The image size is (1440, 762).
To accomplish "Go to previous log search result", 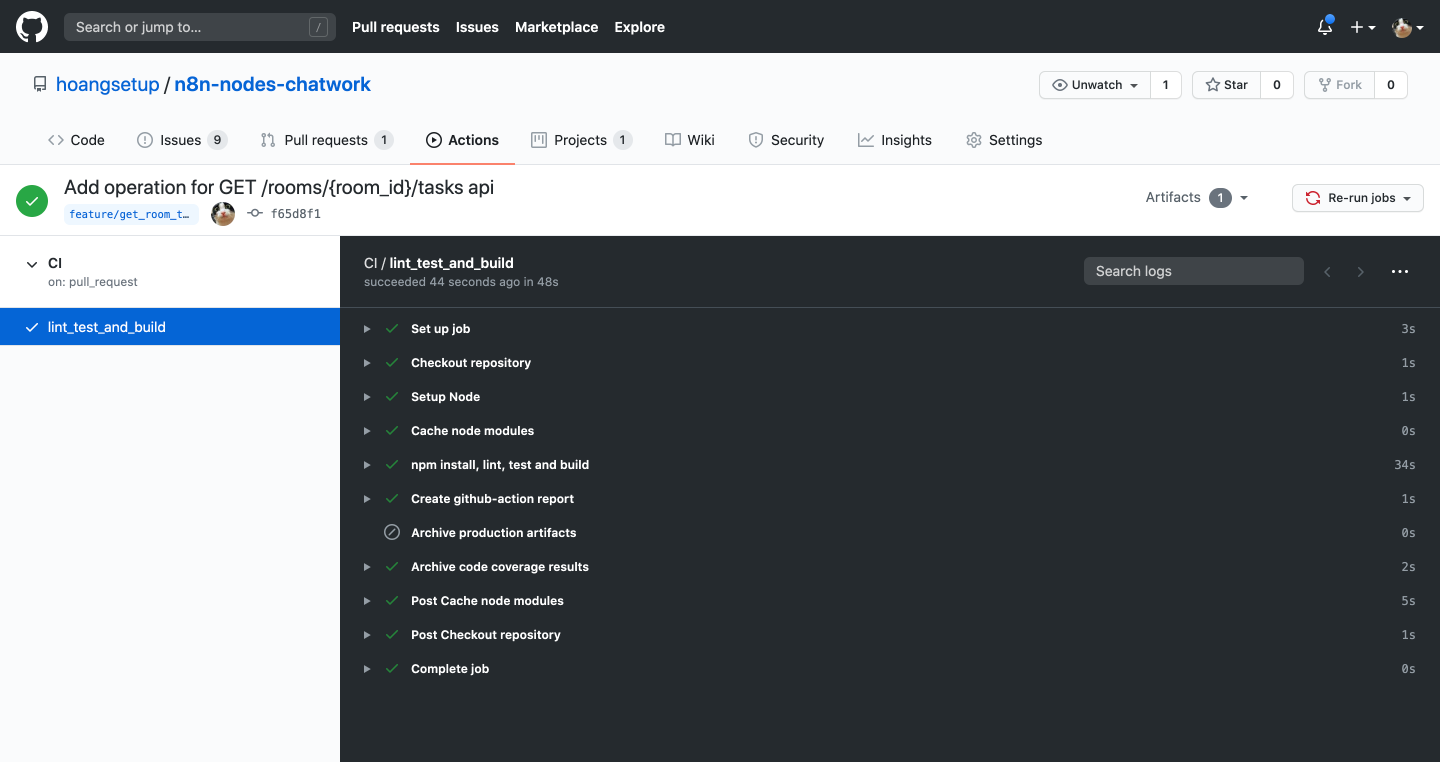I will click(1327, 271).
